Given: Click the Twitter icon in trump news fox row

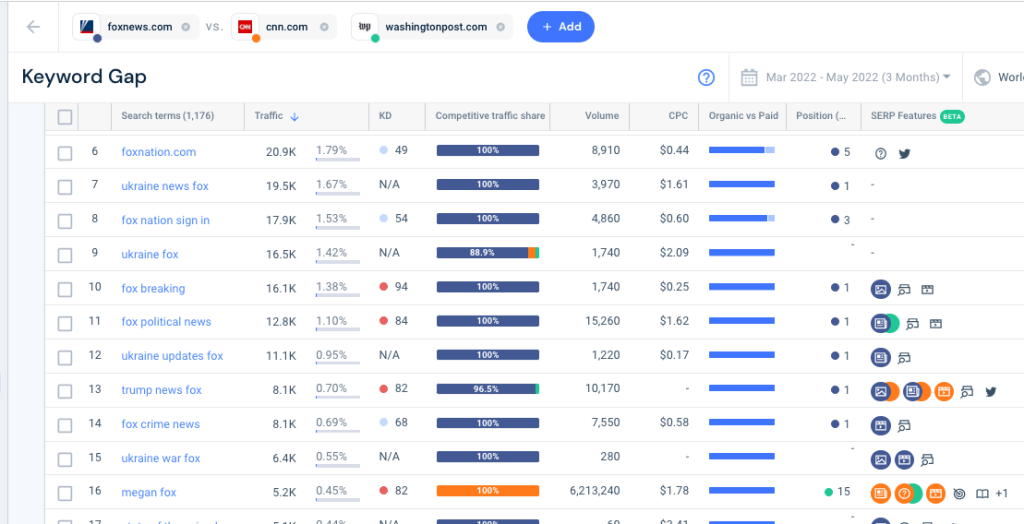Looking at the screenshot, I should pos(991,391).
